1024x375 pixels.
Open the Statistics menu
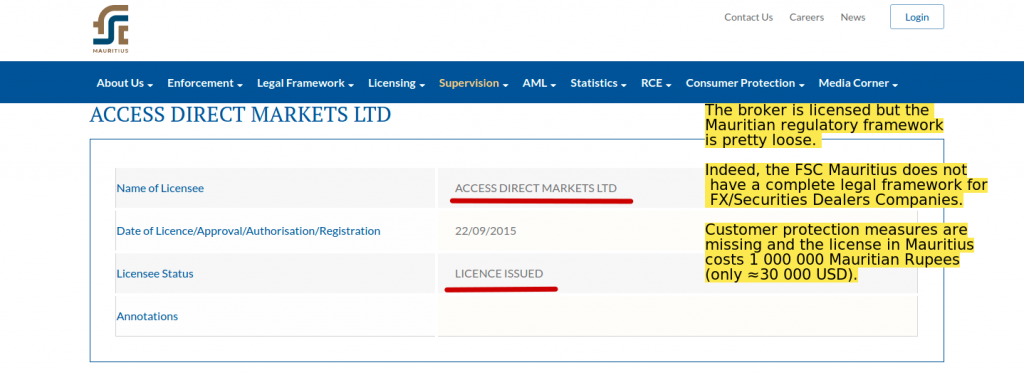pyautogui.click(x=598, y=83)
